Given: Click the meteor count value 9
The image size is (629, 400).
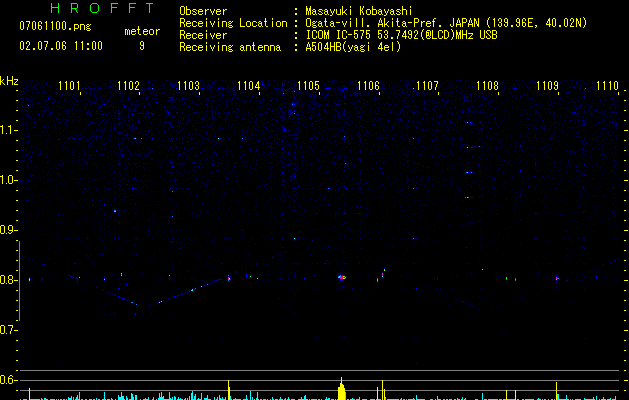Looking at the screenshot, I should pos(142,46).
